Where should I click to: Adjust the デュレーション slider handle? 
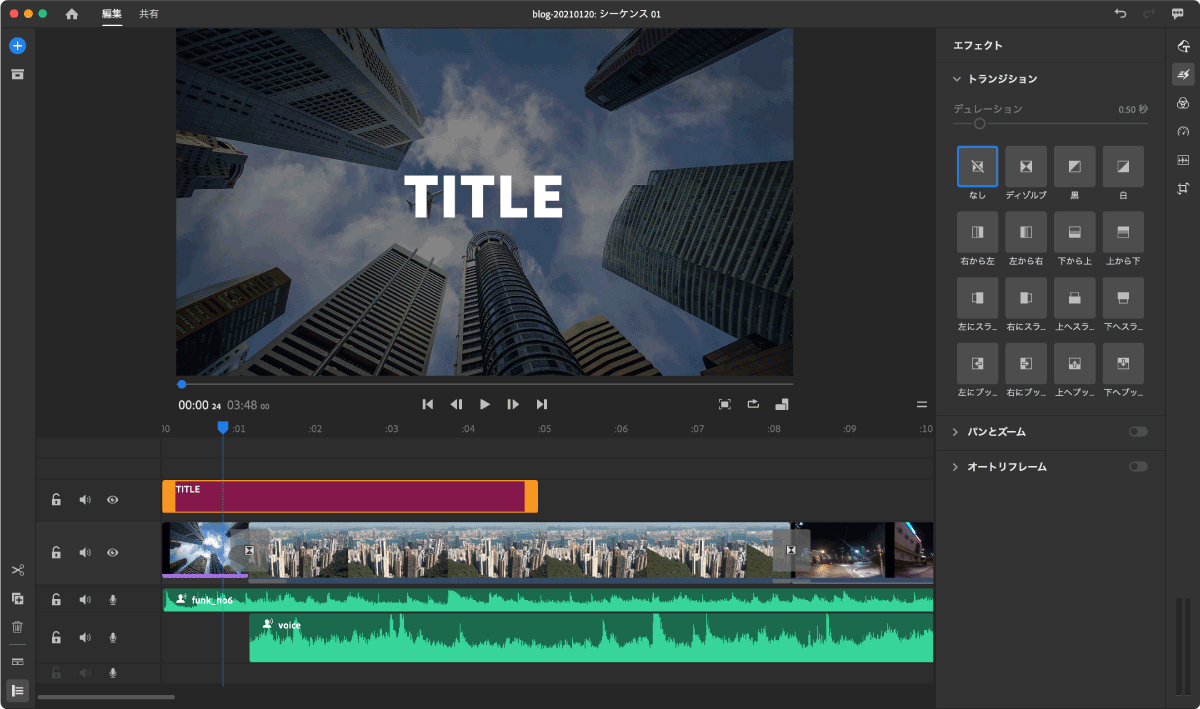(980, 124)
